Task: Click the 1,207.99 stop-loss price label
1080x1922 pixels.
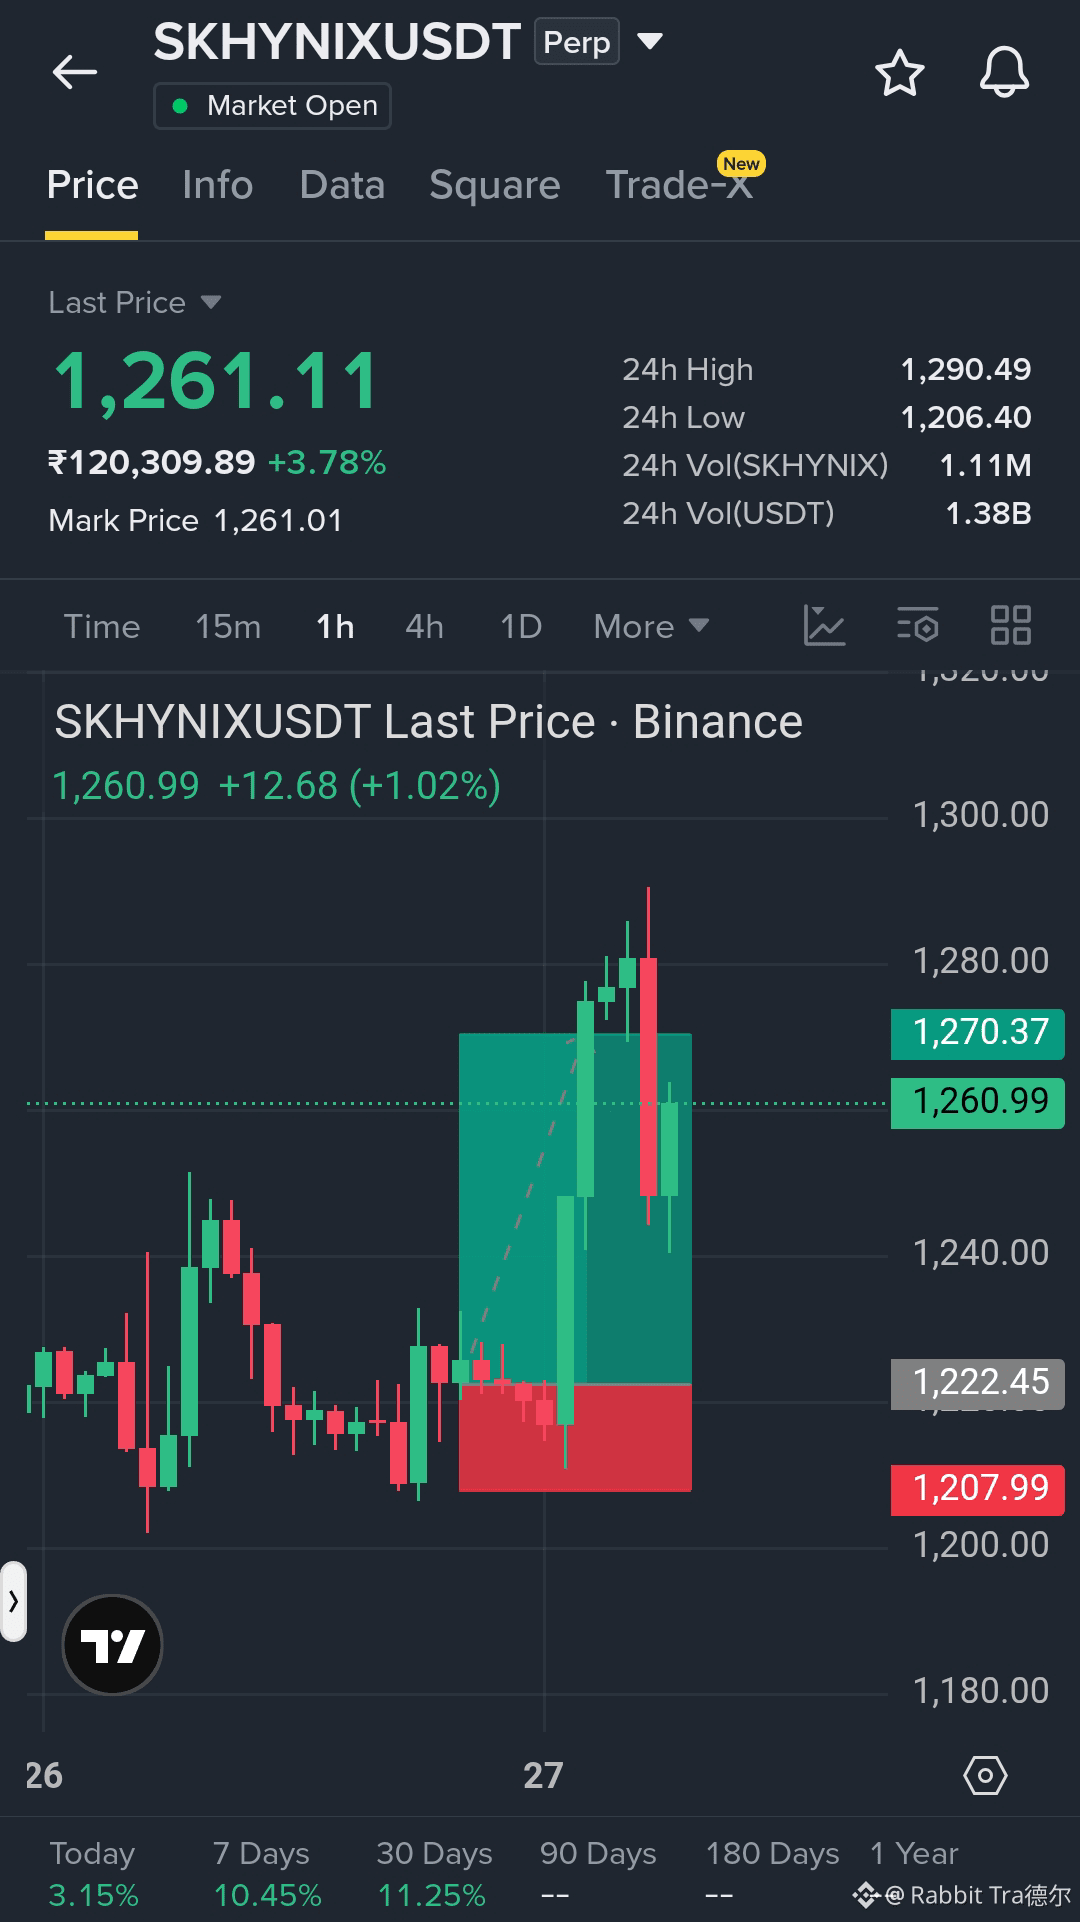Action: tap(978, 1489)
